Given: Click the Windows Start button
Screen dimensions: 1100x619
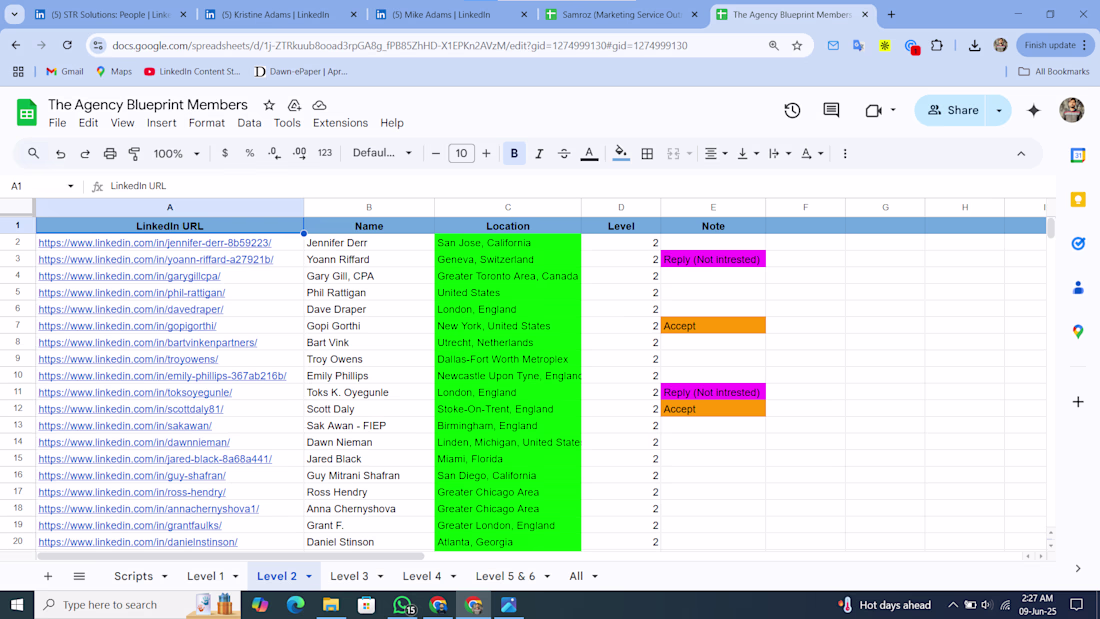Looking at the screenshot, I should 17,604.
